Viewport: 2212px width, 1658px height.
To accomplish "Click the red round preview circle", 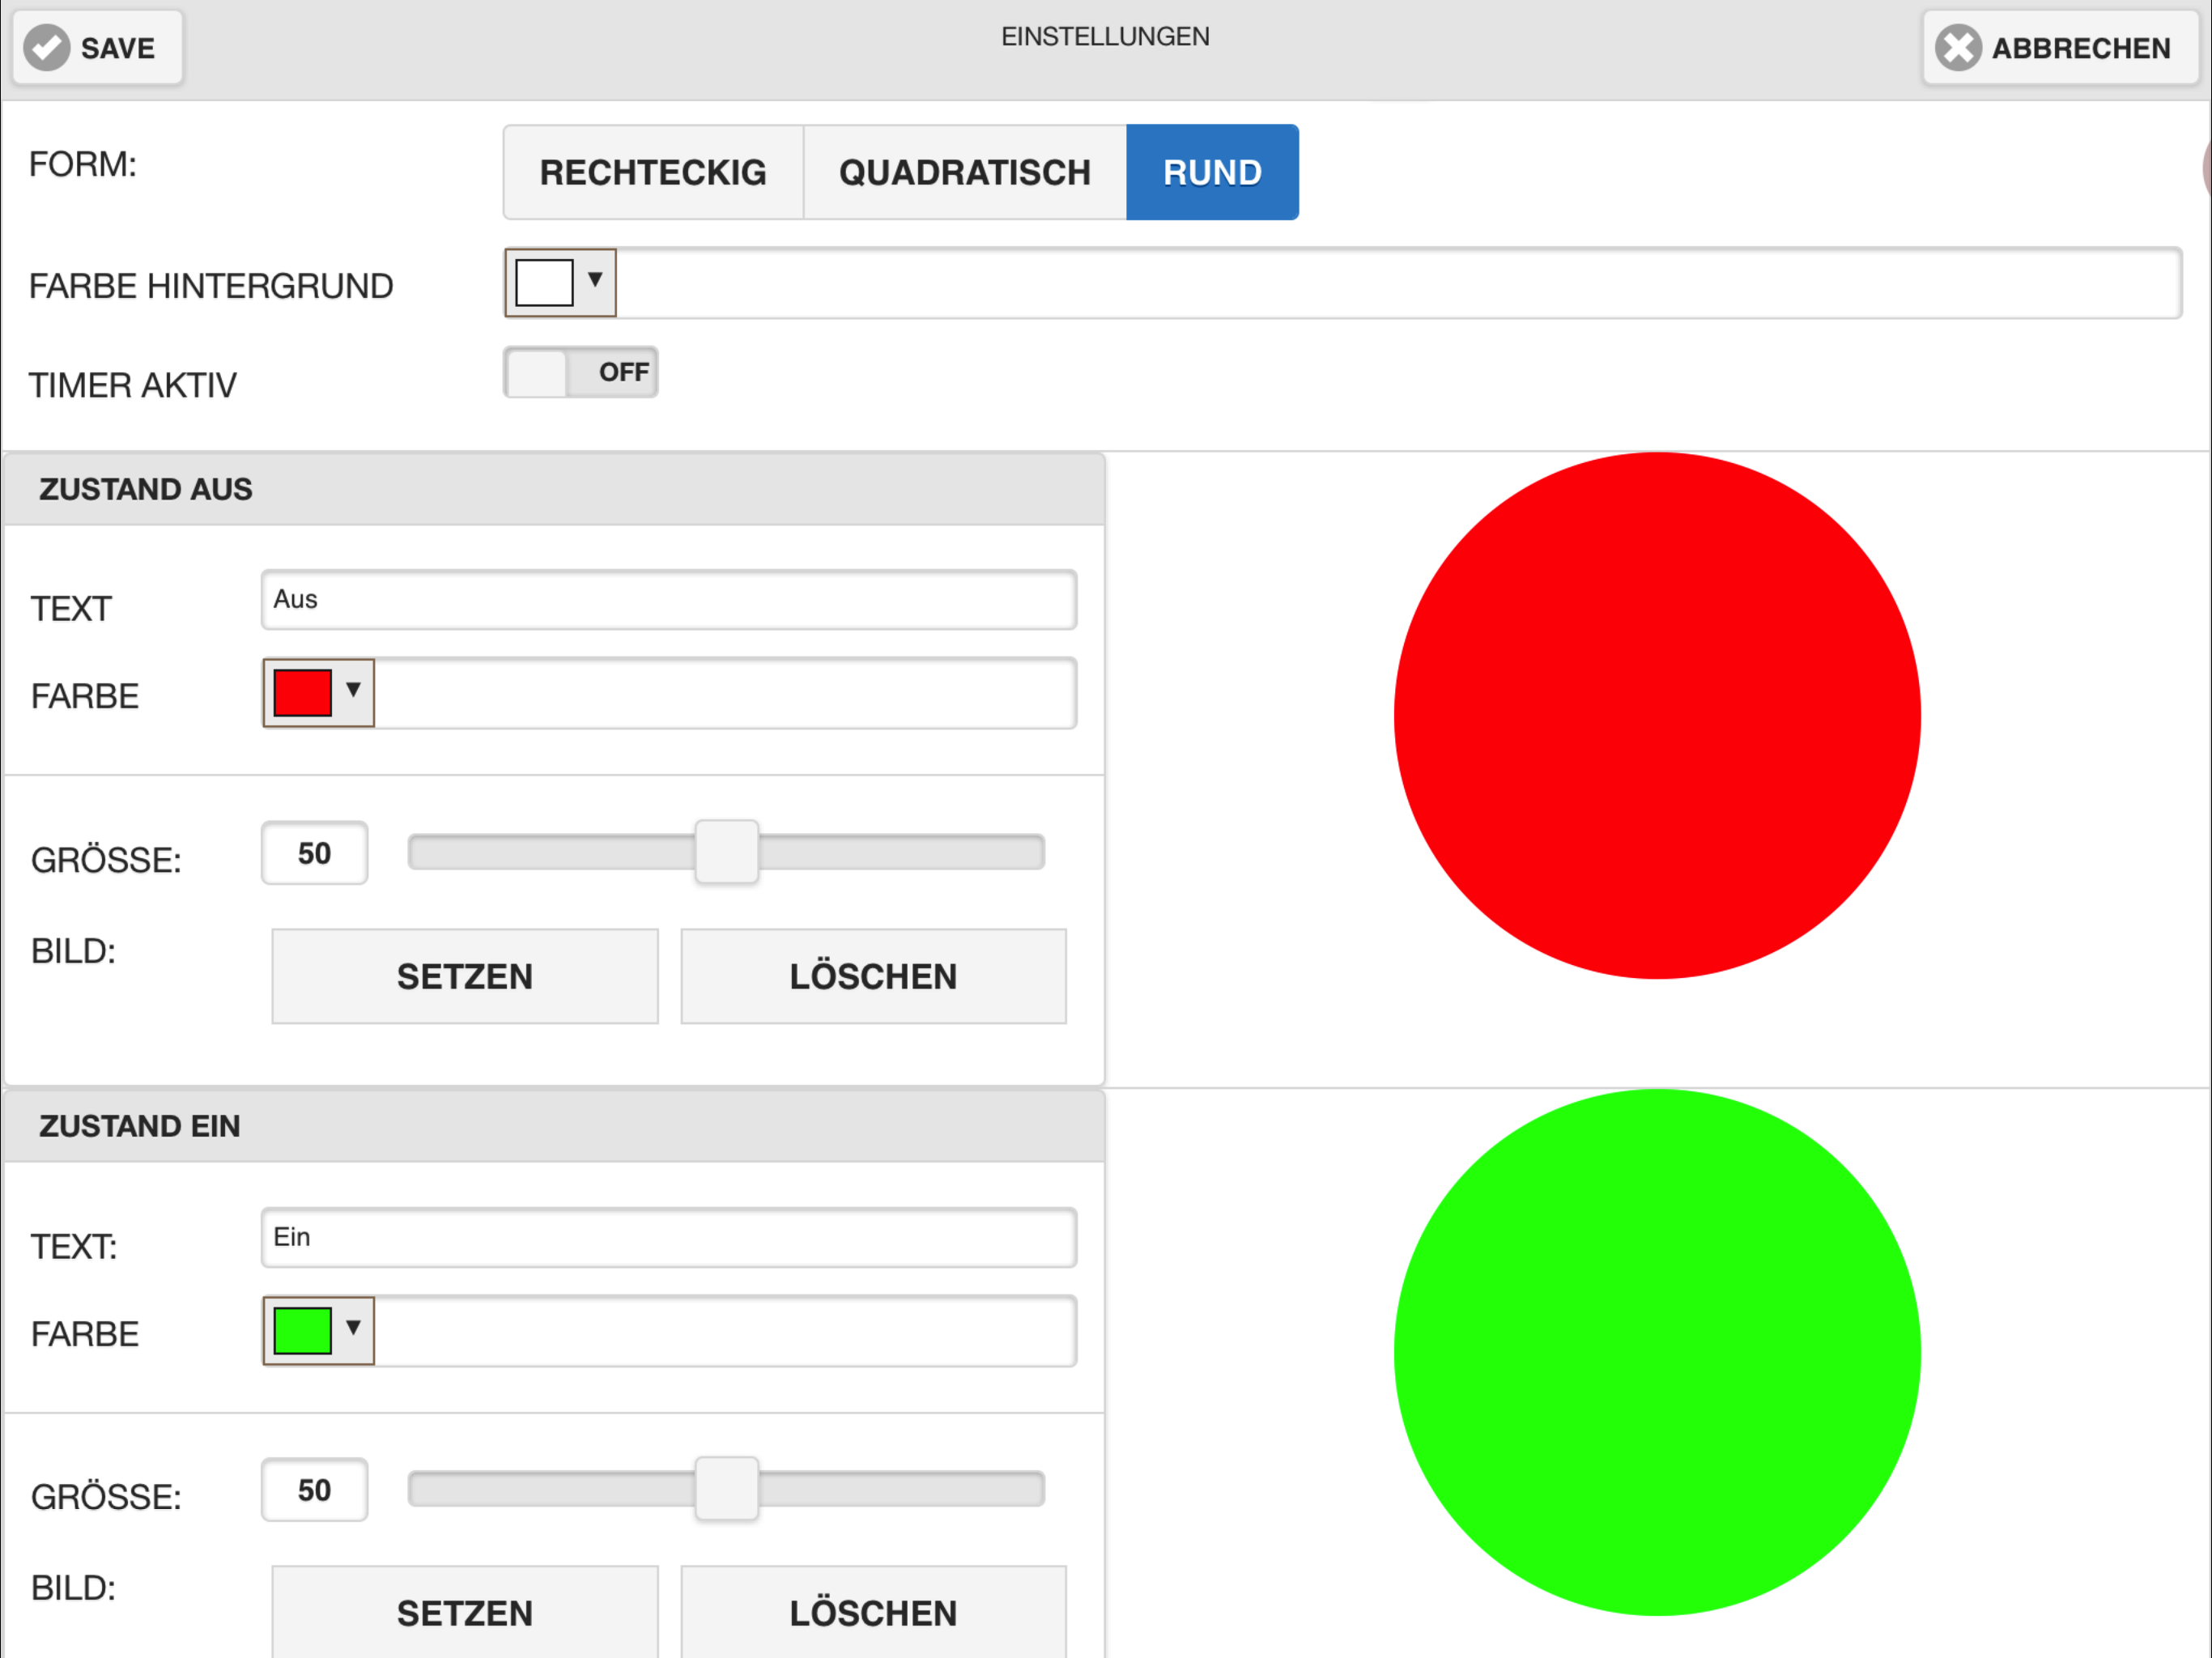I will pos(1657,716).
